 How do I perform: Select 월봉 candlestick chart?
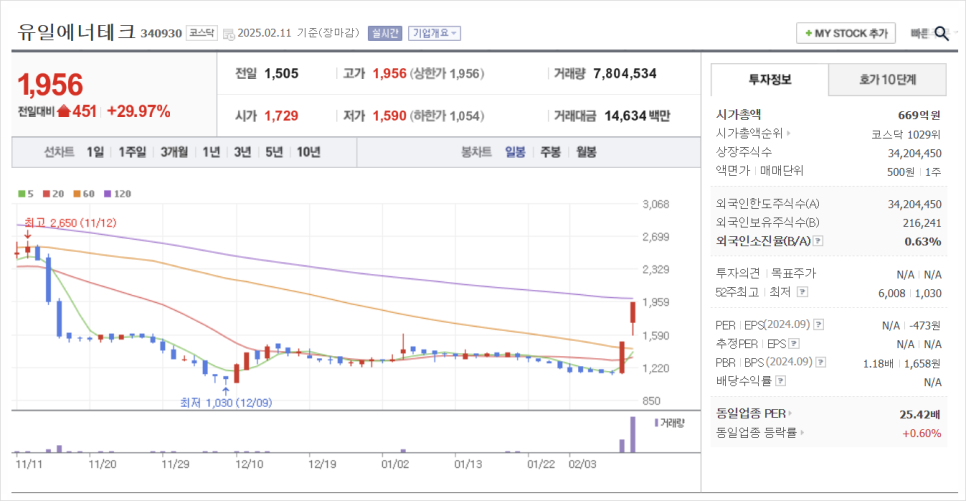point(586,152)
